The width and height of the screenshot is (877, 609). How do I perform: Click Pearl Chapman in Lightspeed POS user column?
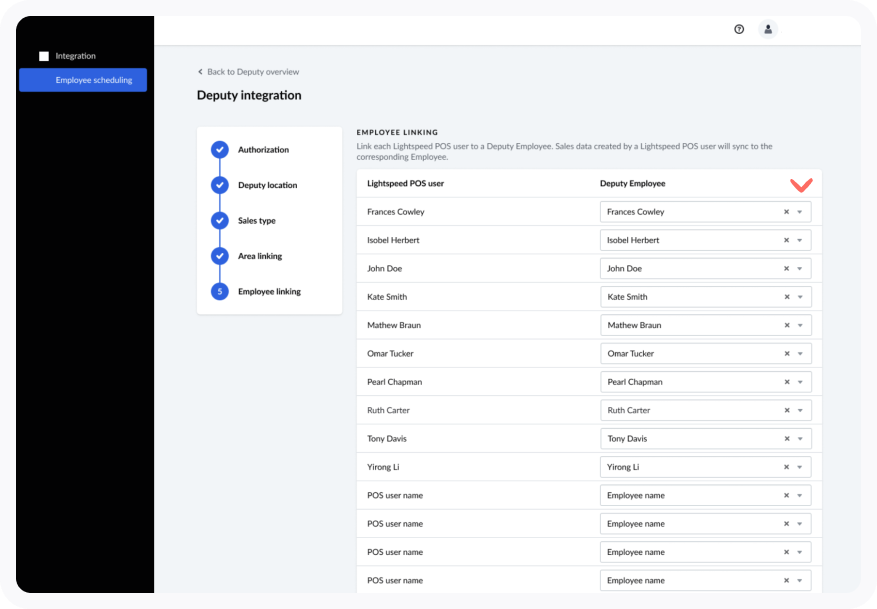[394, 382]
